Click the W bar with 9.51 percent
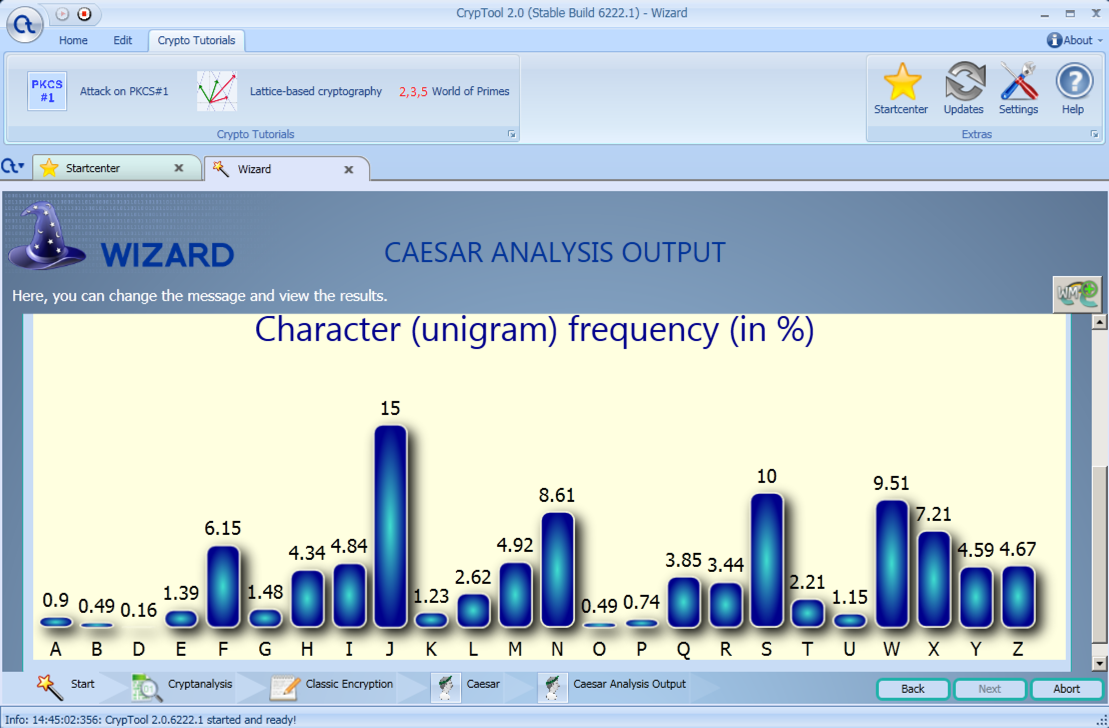1109x728 pixels. pos(892,563)
